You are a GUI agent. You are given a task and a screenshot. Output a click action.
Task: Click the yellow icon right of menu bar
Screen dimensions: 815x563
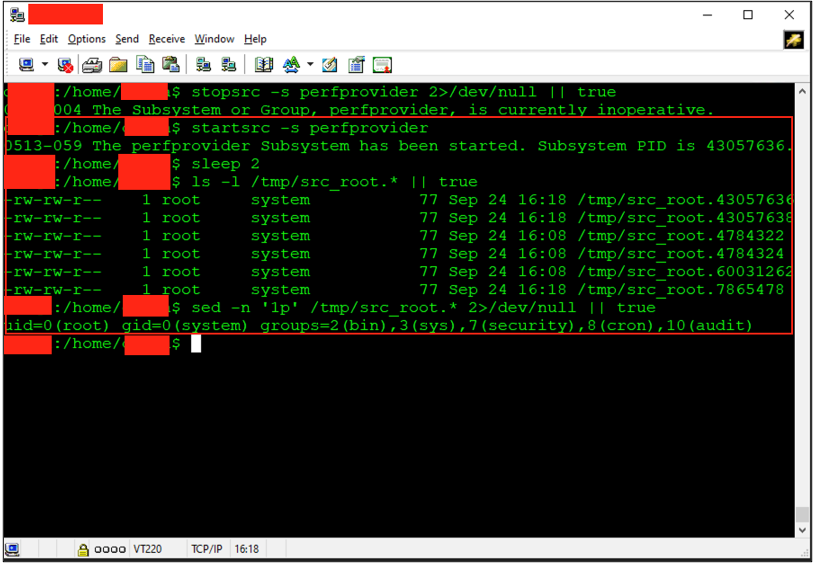coord(793,39)
